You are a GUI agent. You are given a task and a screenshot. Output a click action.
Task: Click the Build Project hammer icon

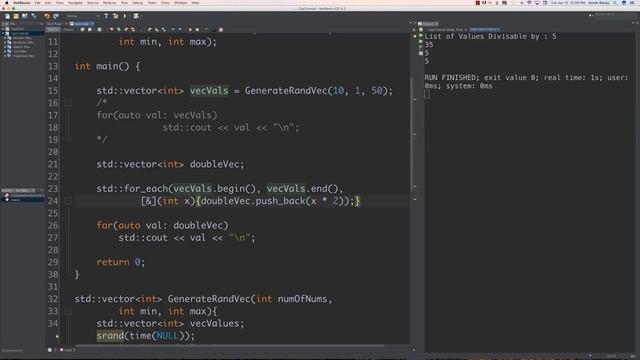(106, 16)
